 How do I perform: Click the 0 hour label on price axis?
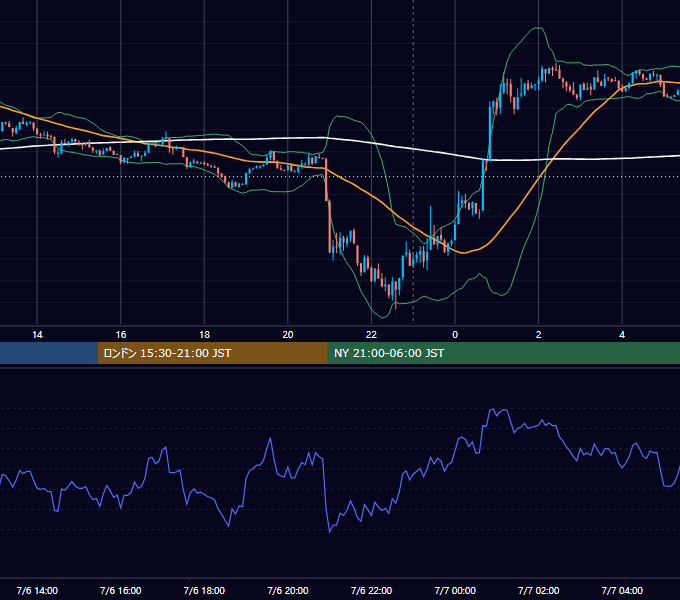tap(455, 335)
